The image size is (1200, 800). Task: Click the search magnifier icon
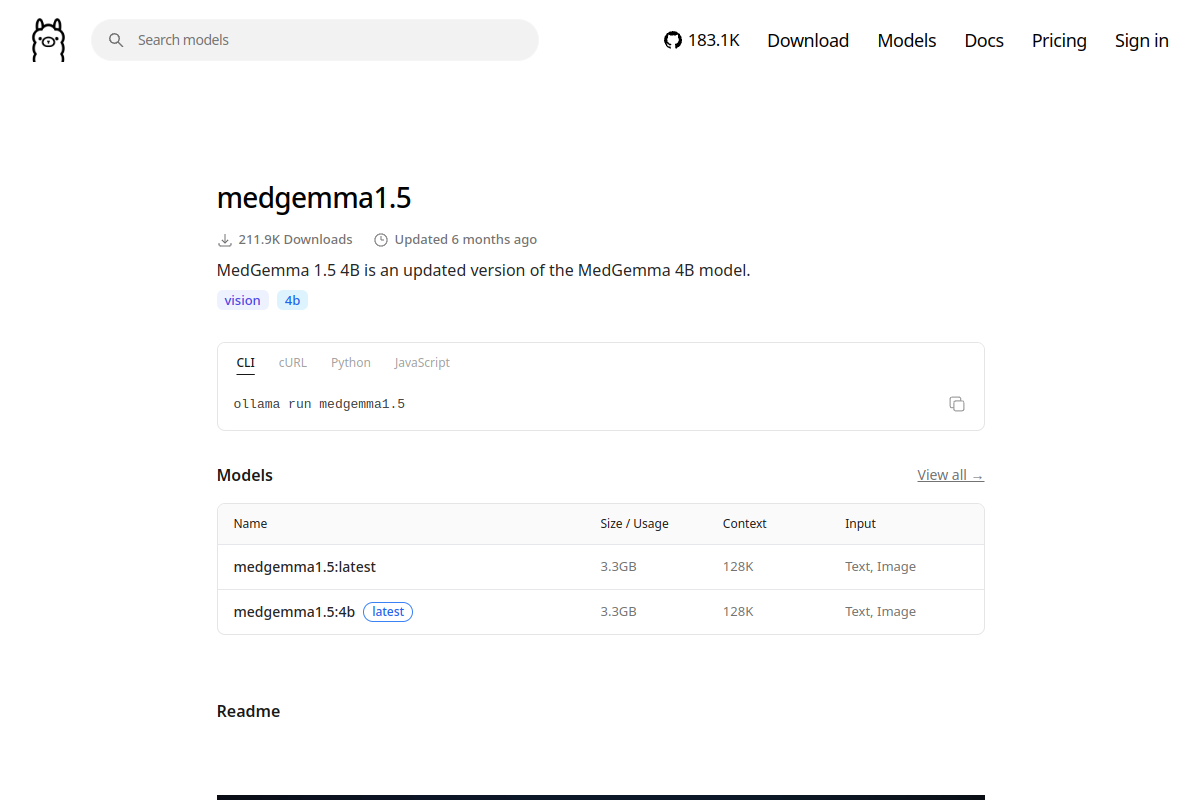[x=116, y=40]
